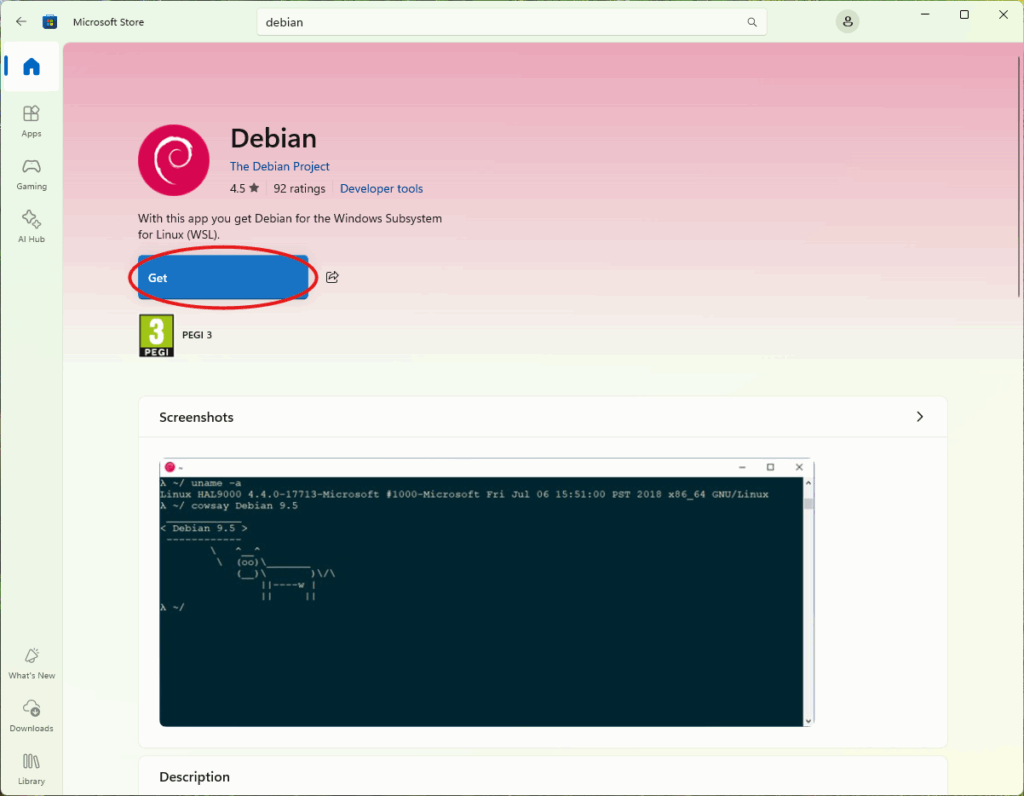
Task: Maximize the Microsoft Store window
Action: point(964,15)
